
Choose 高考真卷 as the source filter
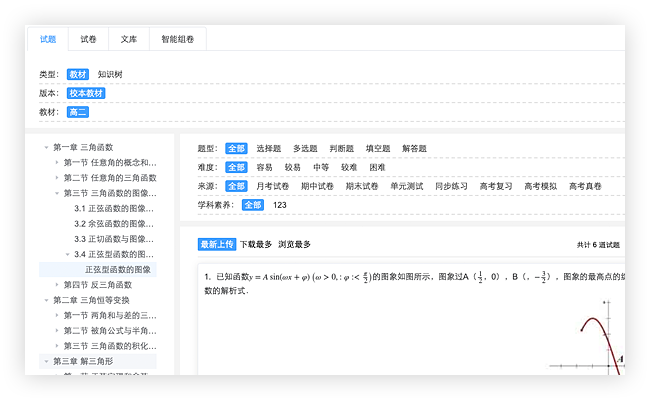coord(585,186)
